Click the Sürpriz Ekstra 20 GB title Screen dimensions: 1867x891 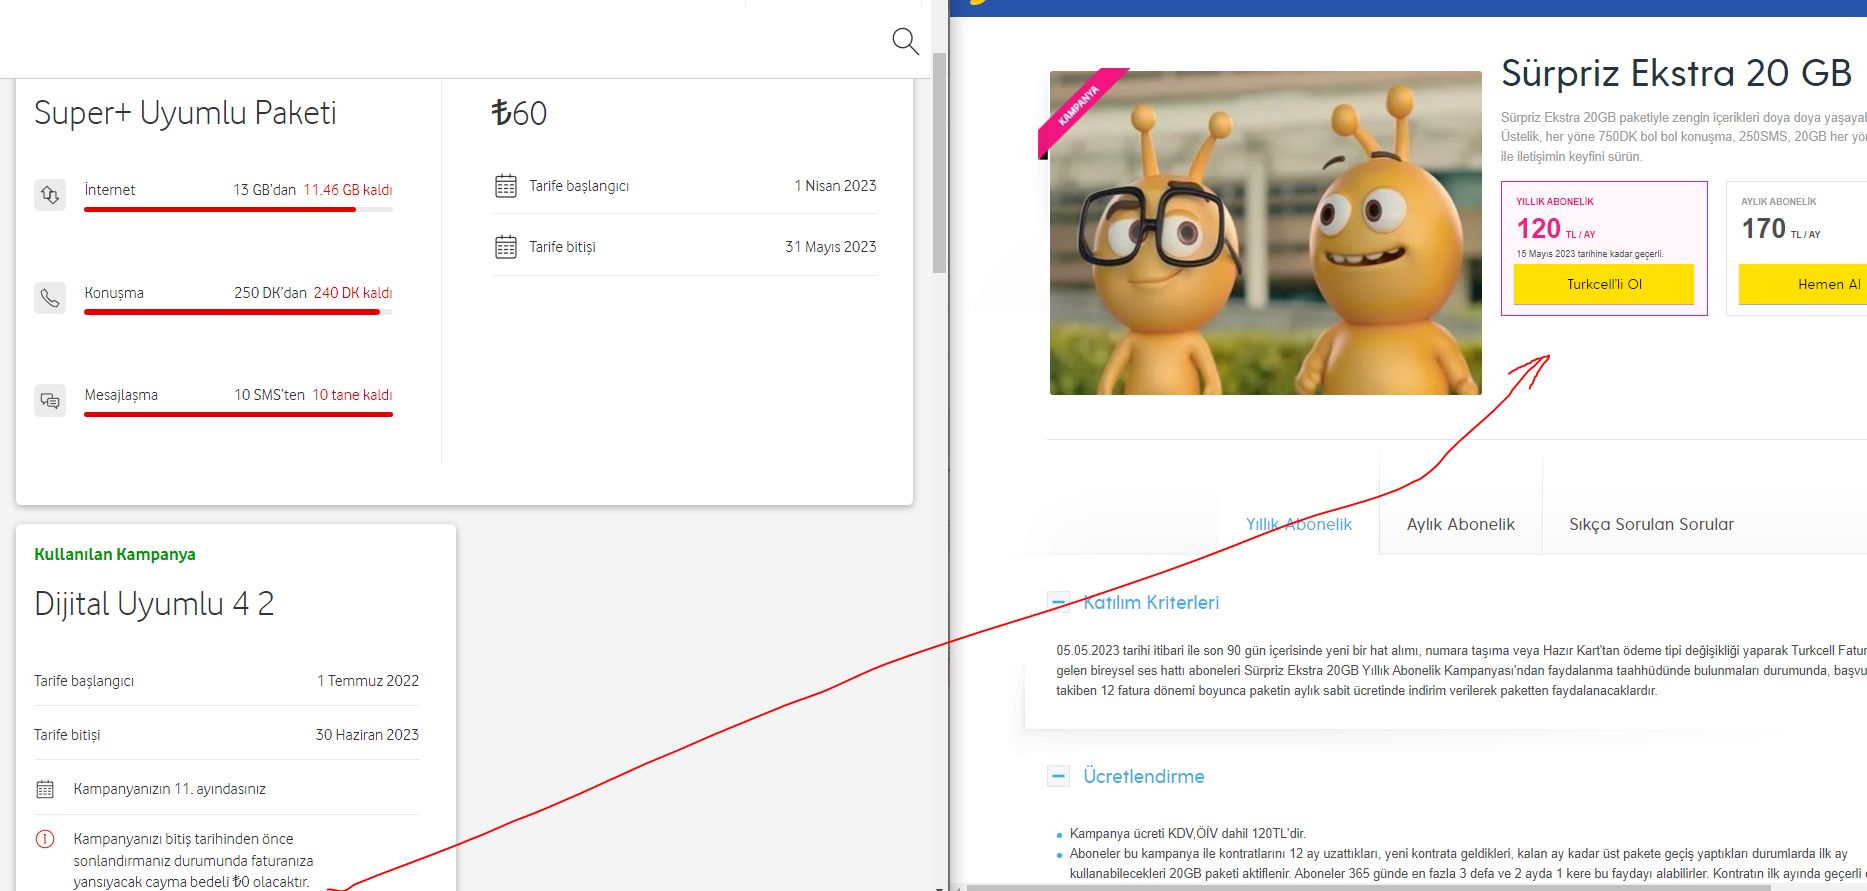coord(1677,73)
